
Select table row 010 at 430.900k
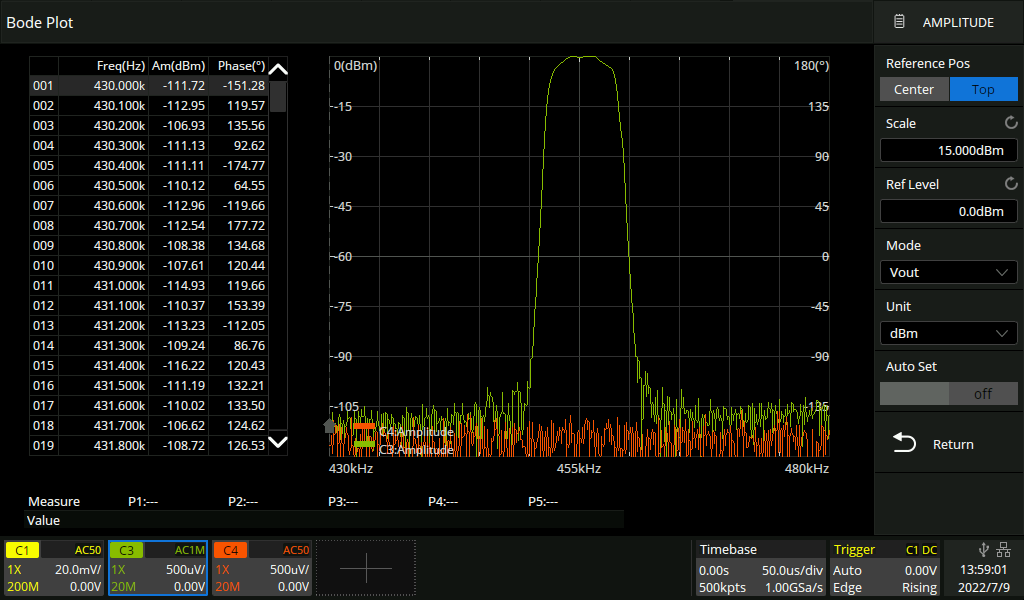(x=149, y=266)
